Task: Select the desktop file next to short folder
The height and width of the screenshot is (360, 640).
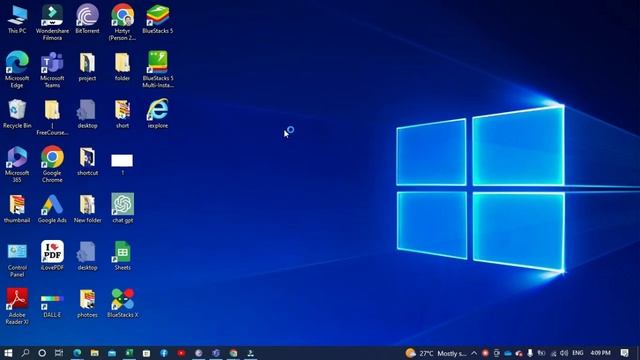Action: click(x=87, y=114)
